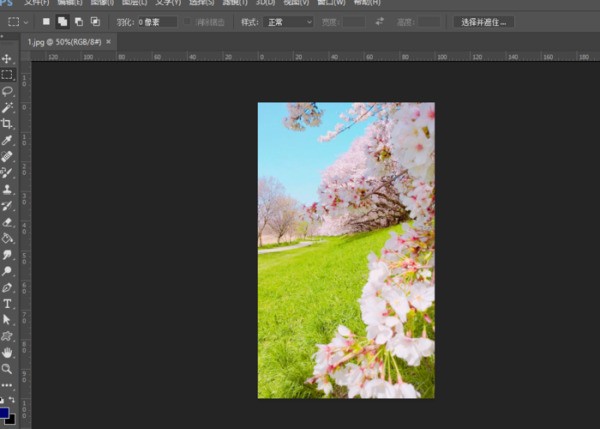Viewport: 600px width, 429px height.
Task: Open the 图层(L) menu
Action: point(134,3)
